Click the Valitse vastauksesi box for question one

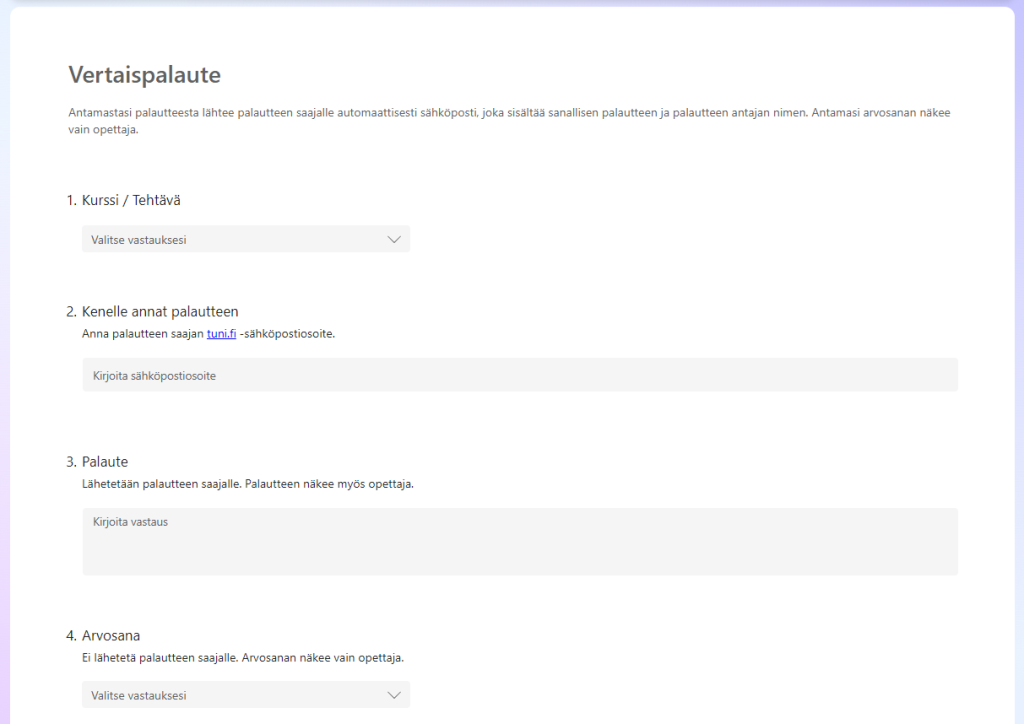[x=245, y=238]
